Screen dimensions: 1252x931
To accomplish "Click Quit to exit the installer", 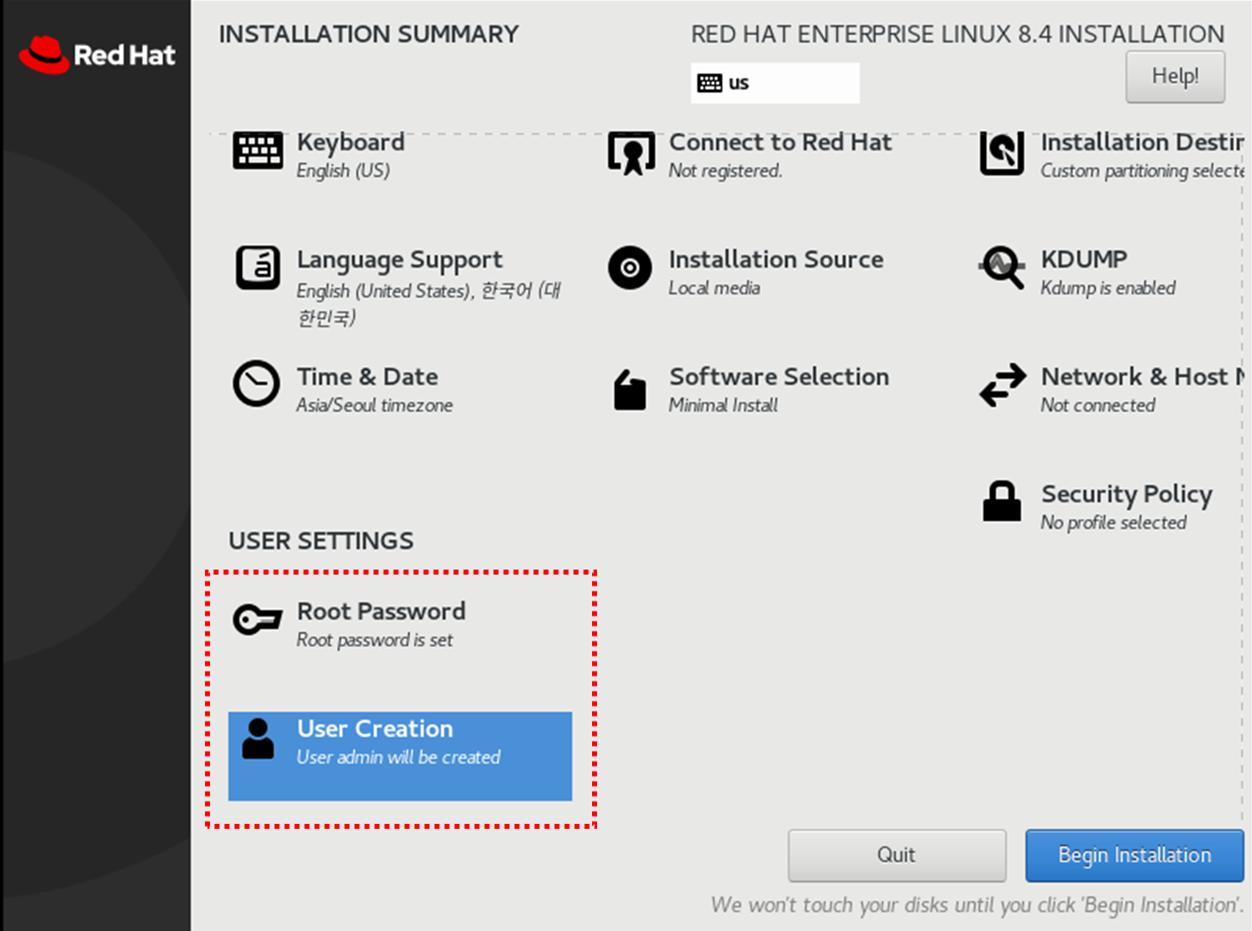I will [896, 855].
